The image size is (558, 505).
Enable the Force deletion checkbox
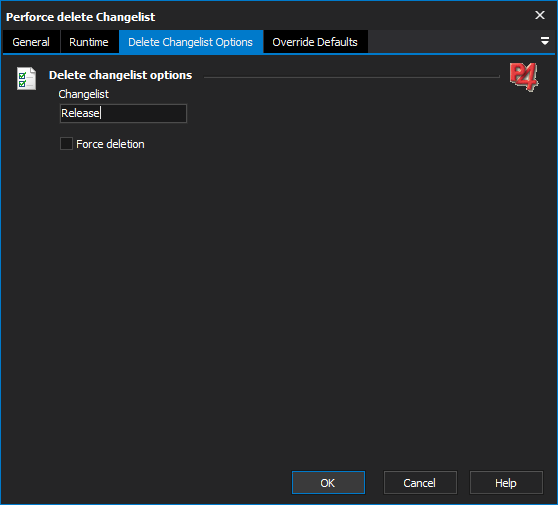(x=67, y=144)
